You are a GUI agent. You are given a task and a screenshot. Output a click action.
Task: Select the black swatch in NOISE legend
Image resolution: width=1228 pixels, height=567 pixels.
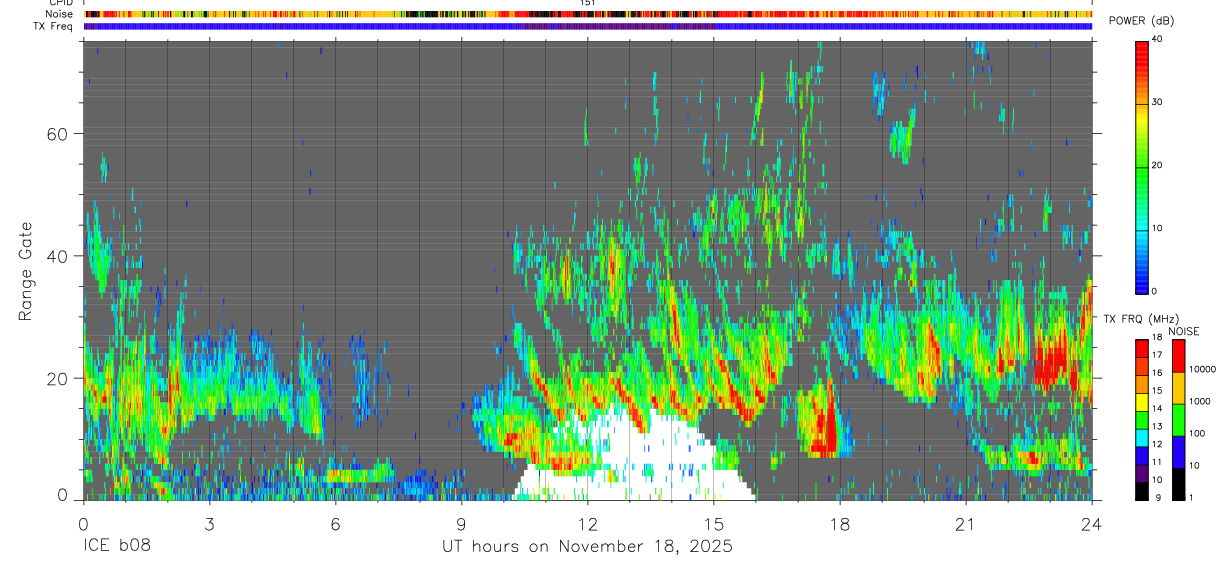pos(1178,484)
